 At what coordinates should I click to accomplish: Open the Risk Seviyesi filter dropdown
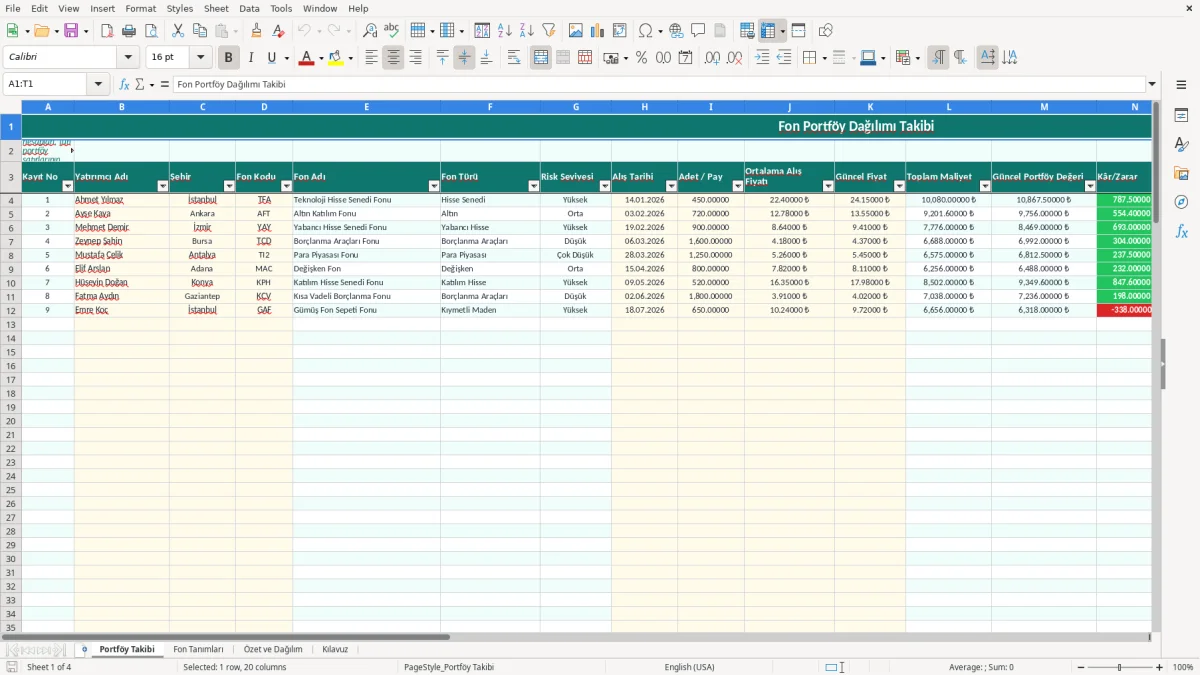click(605, 186)
